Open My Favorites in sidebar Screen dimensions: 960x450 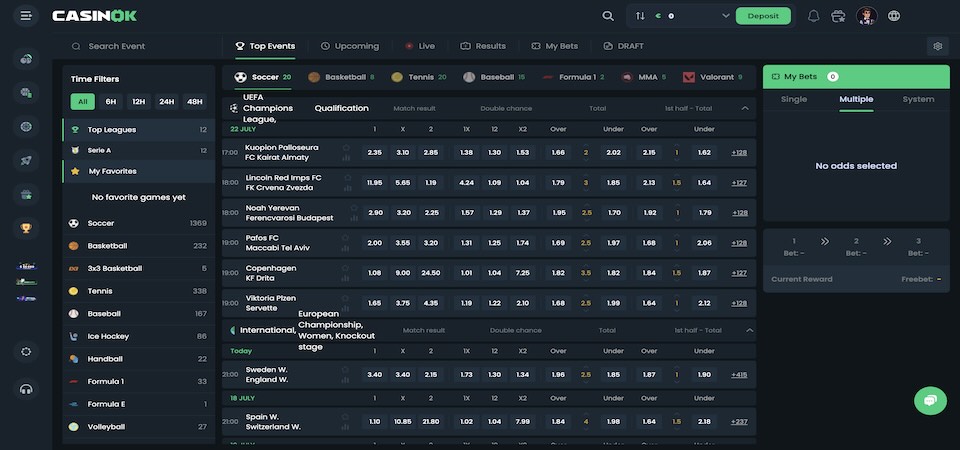coord(139,171)
